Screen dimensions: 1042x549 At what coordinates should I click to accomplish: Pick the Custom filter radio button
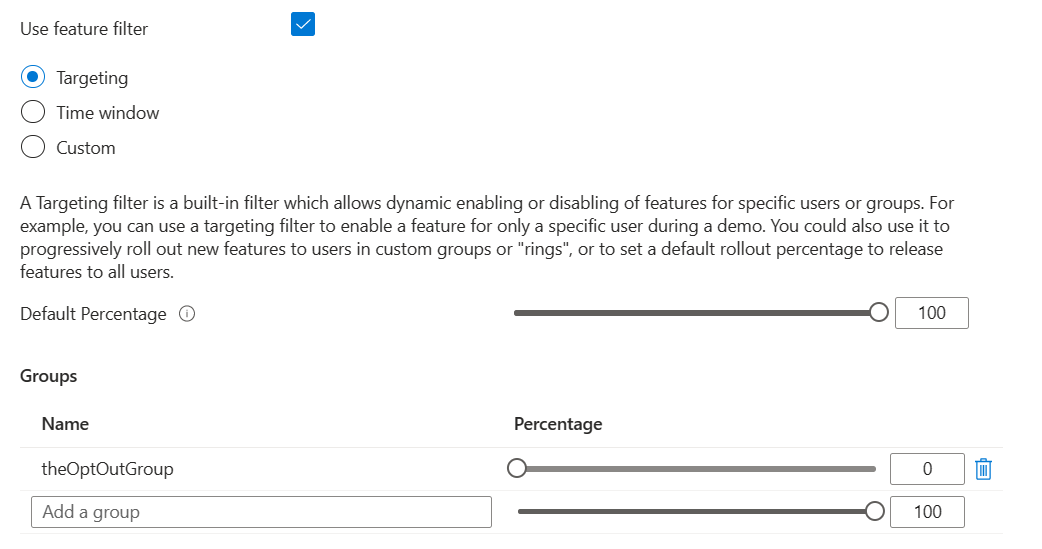coord(33,147)
